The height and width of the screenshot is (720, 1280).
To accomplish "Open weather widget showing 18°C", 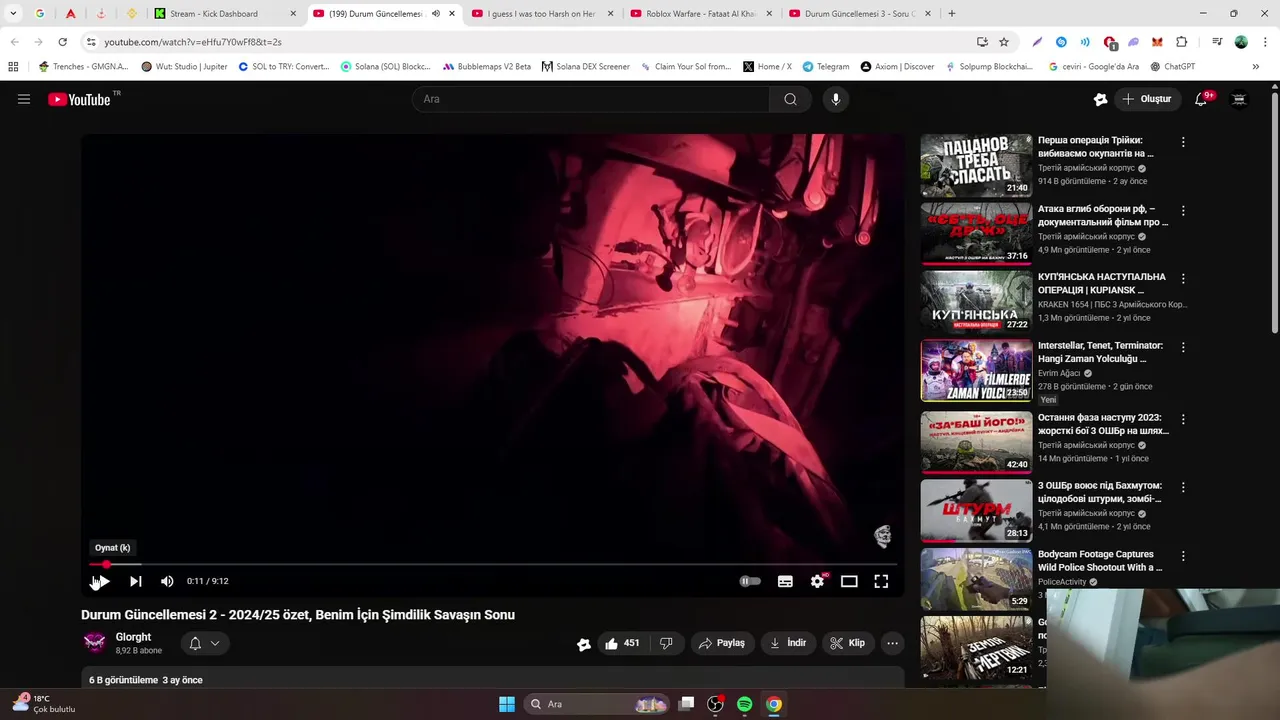I will click(x=45, y=704).
